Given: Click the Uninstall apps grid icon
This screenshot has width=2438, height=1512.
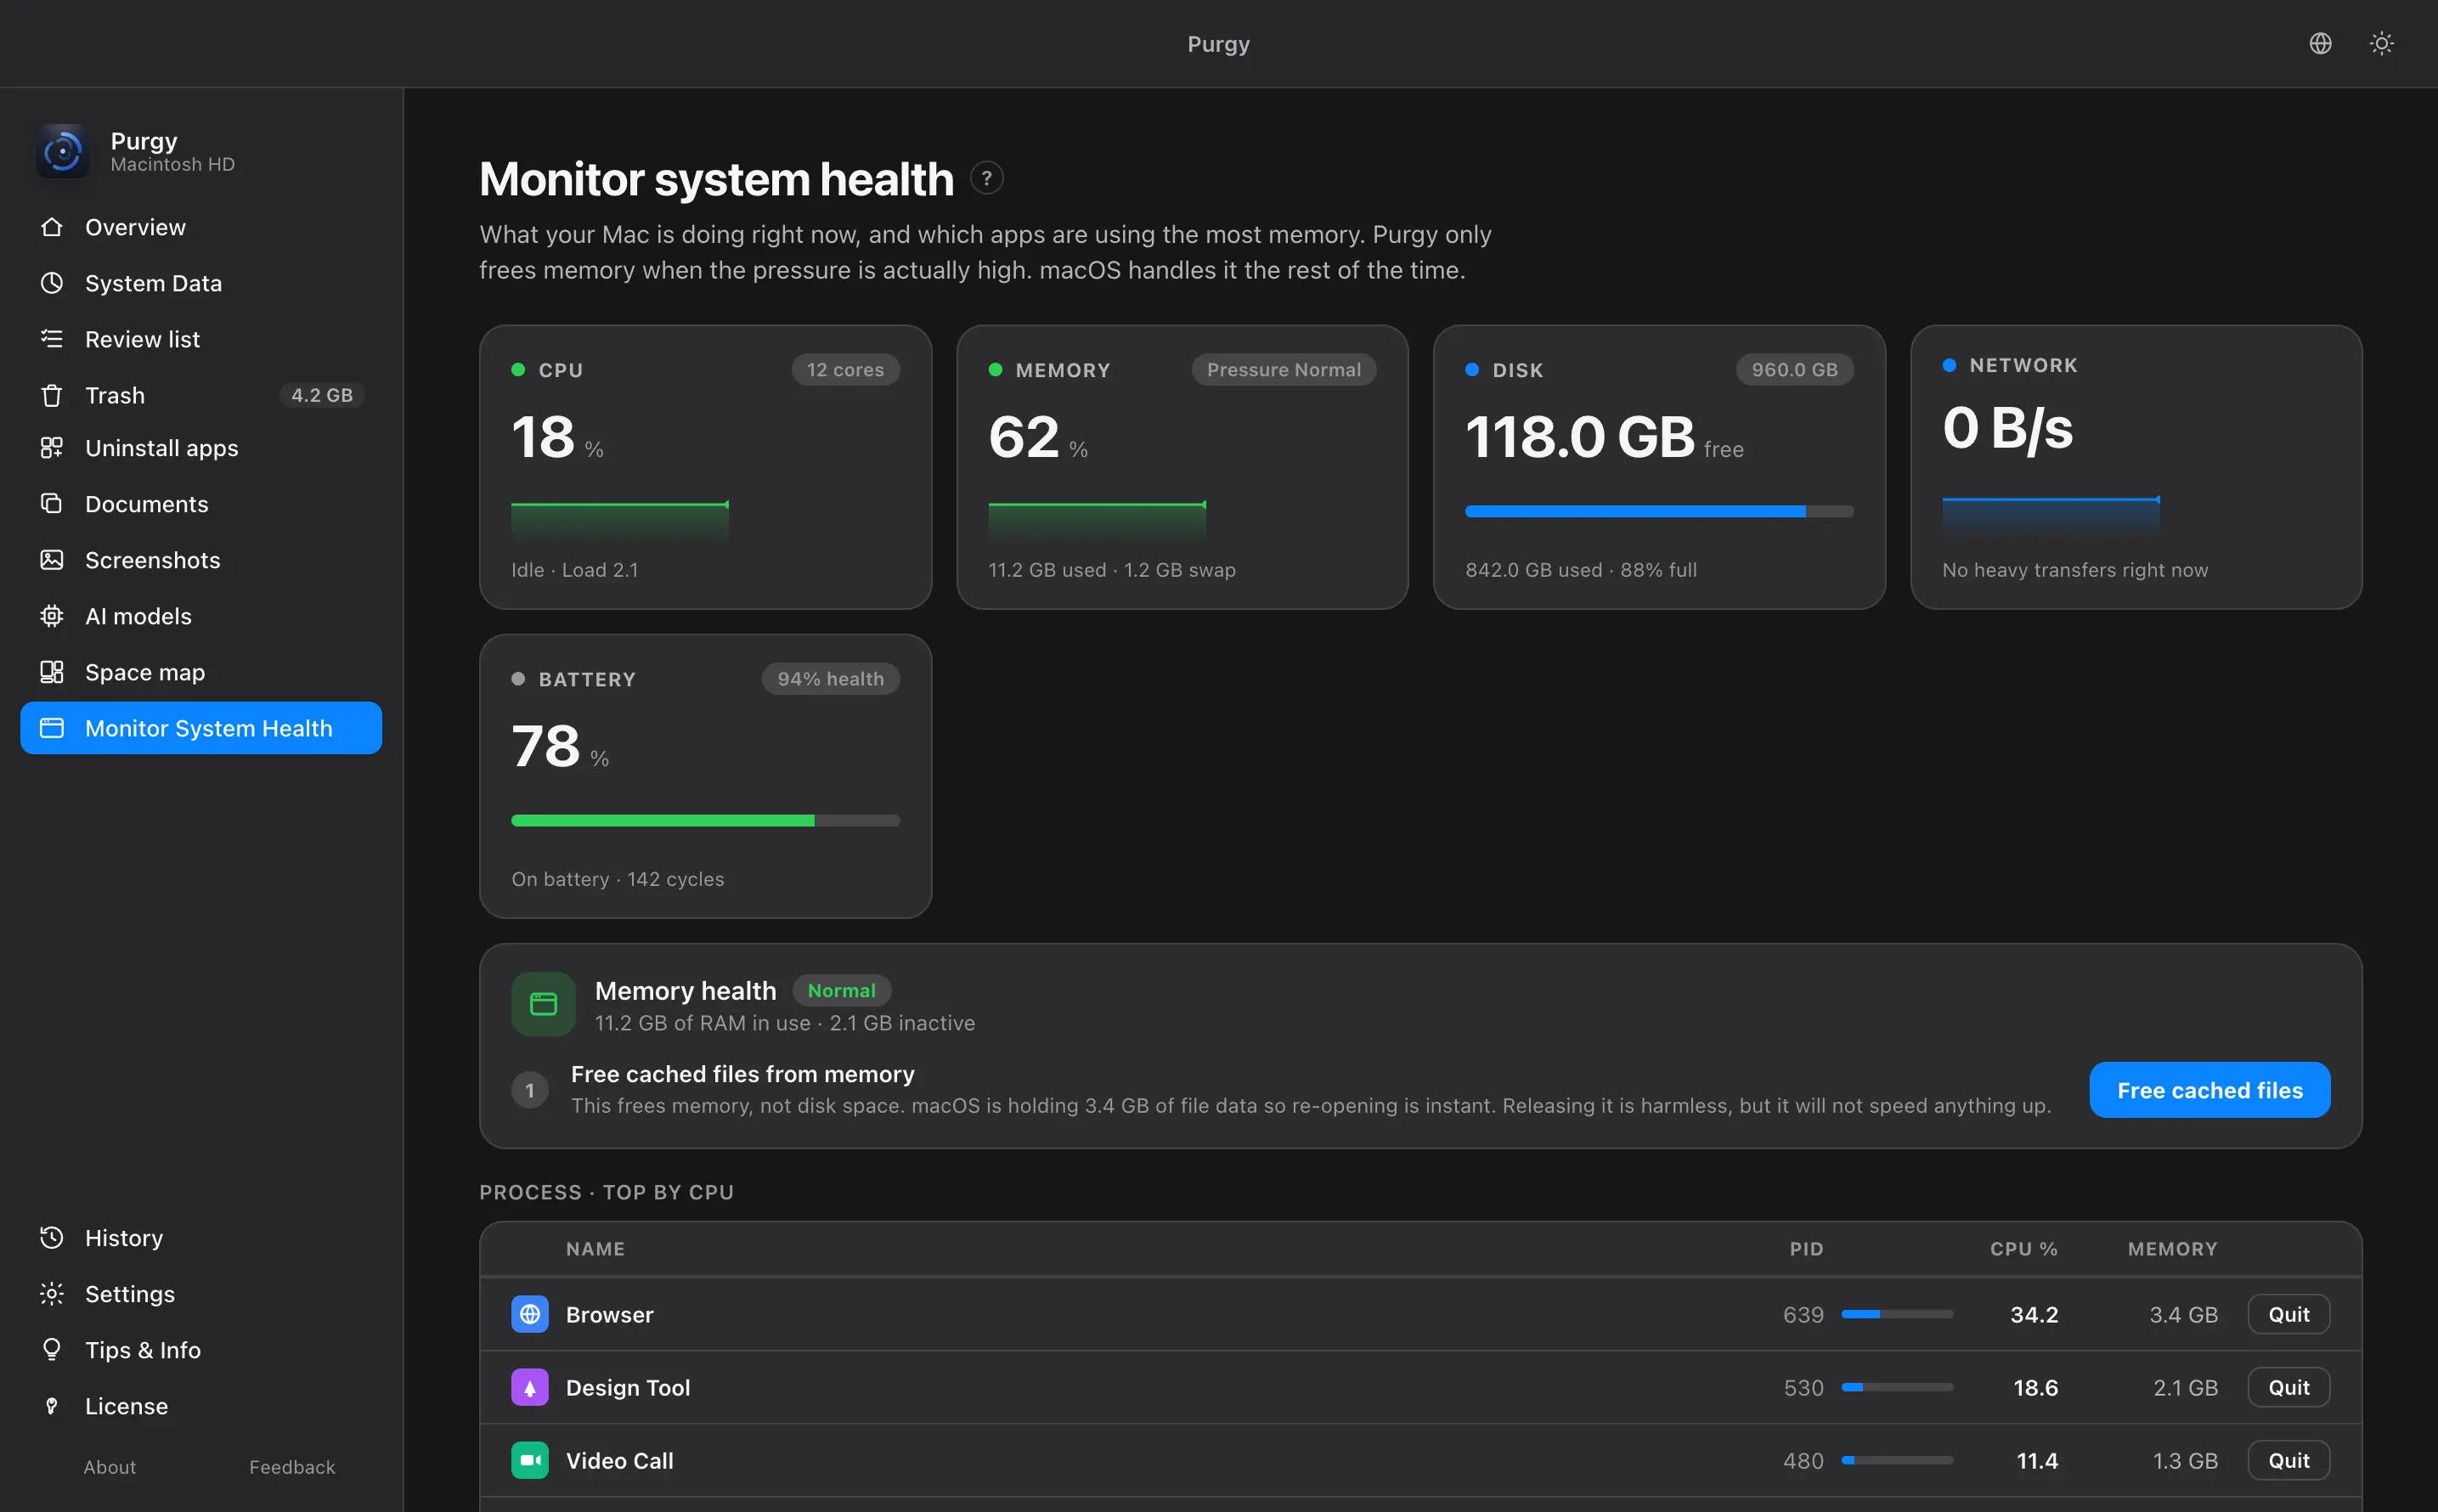Looking at the screenshot, I should (x=52, y=448).
